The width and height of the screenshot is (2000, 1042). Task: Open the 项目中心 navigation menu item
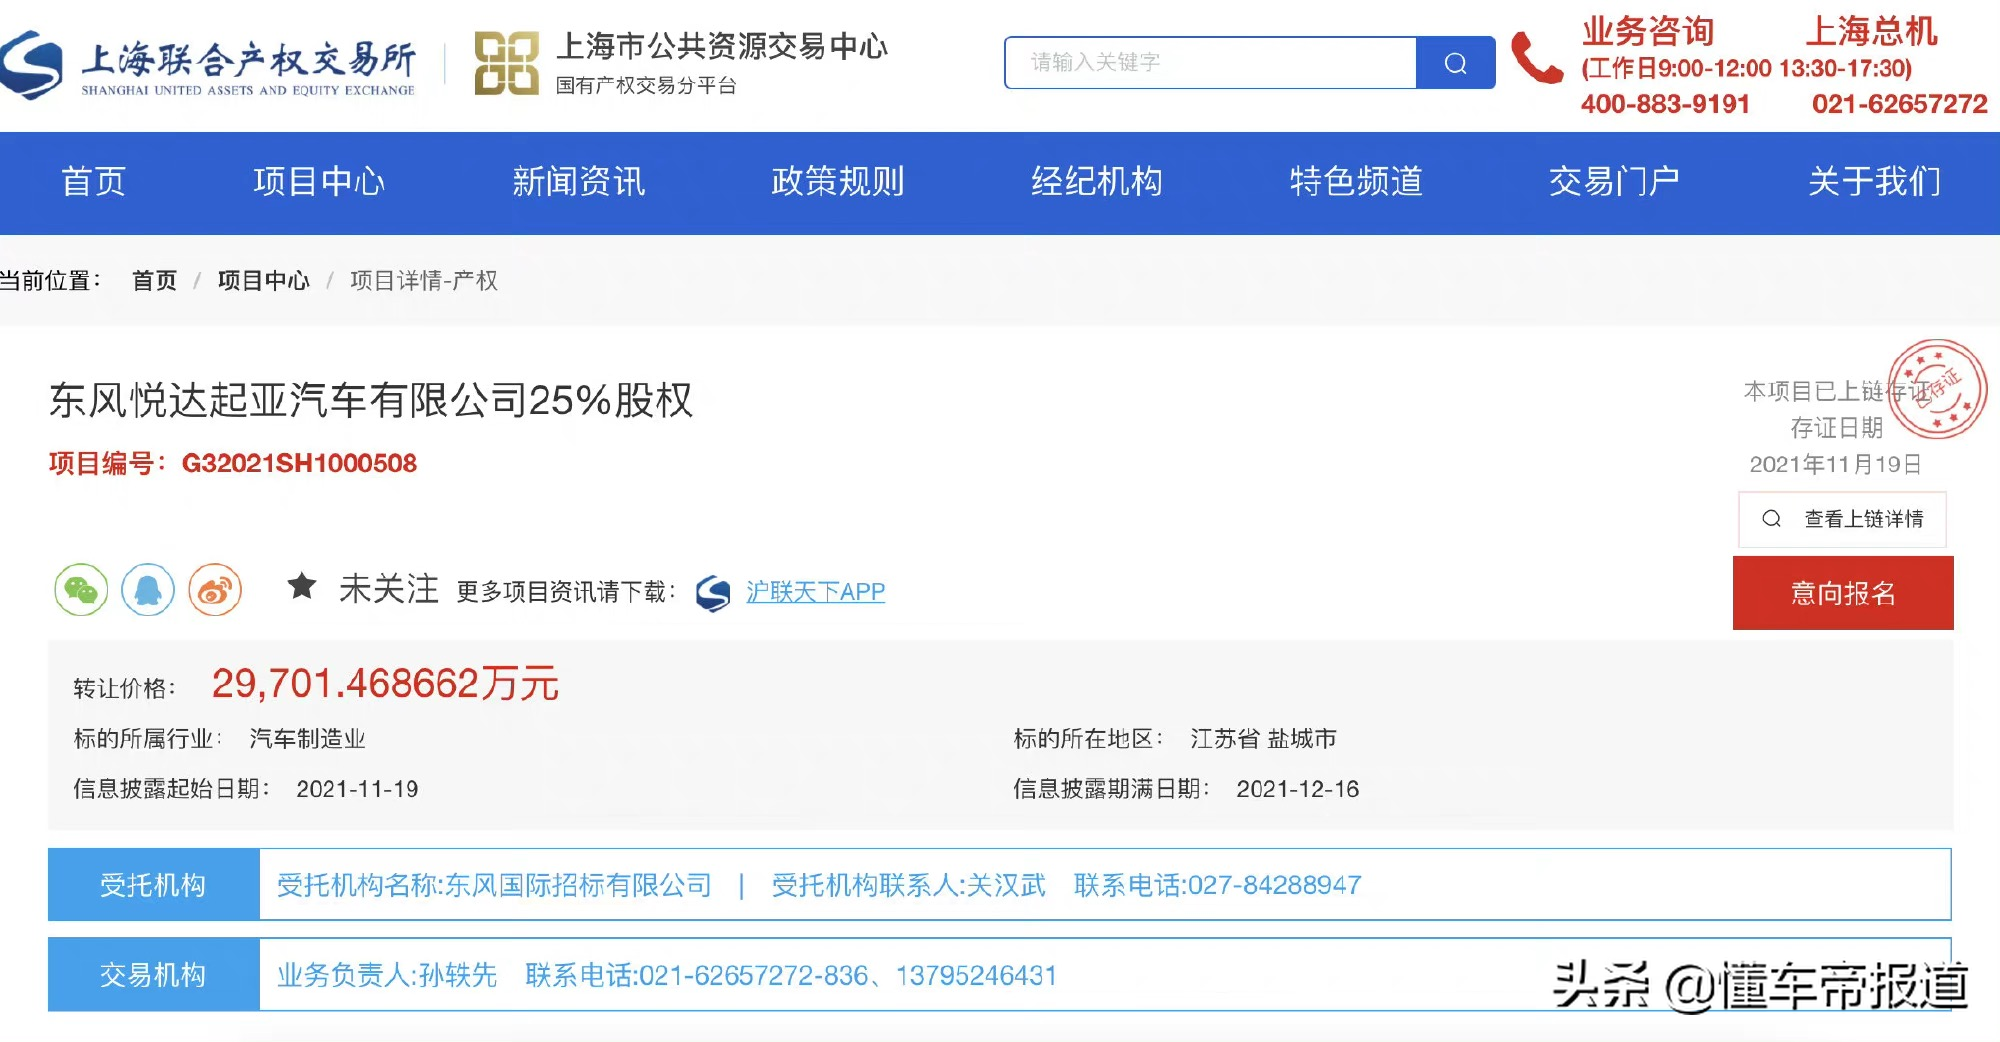click(319, 182)
